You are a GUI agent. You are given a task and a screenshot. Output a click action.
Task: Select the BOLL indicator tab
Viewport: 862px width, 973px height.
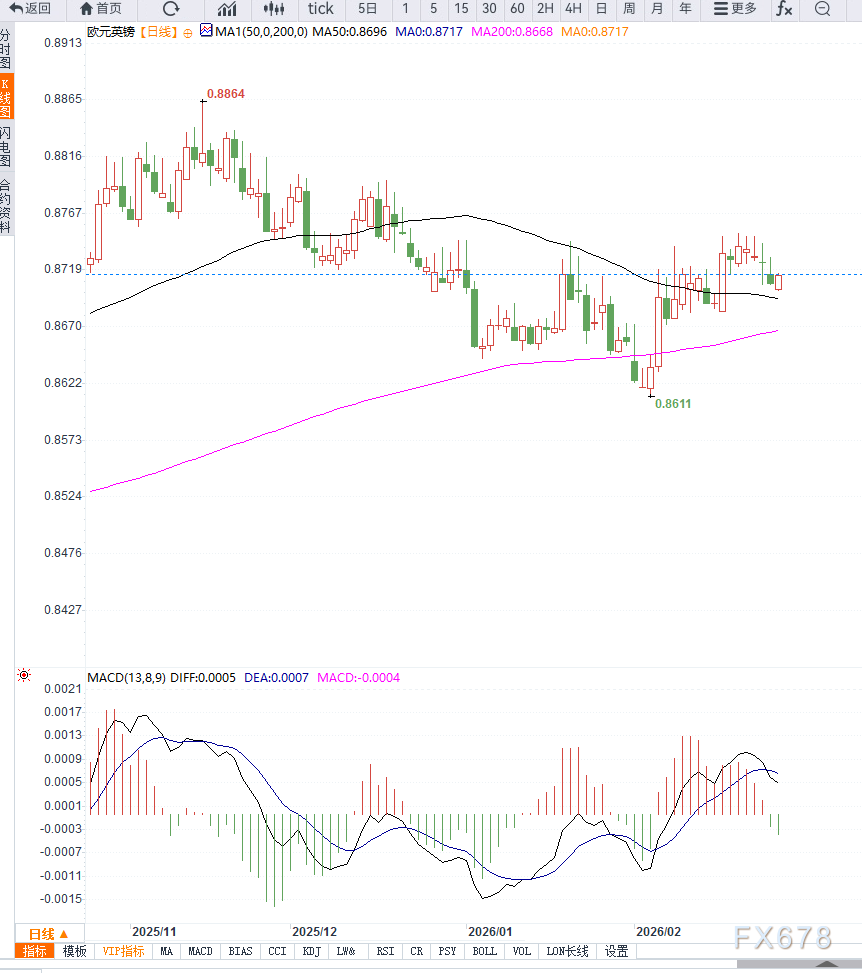coord(484,951)
